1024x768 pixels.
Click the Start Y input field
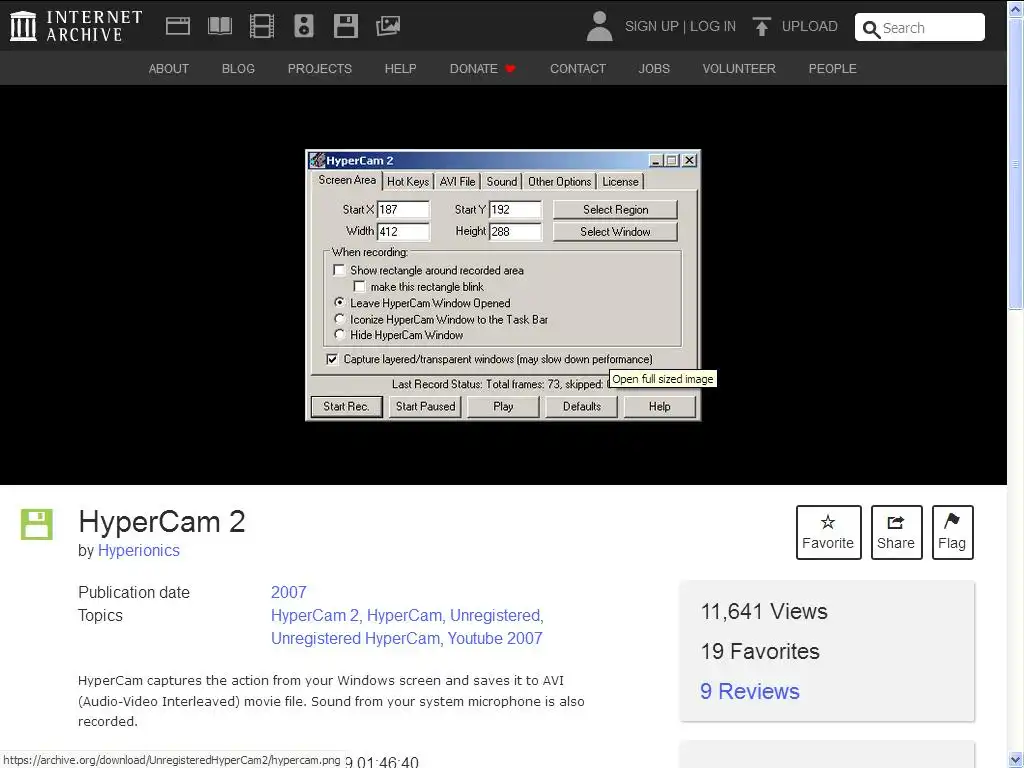point(515,210)
